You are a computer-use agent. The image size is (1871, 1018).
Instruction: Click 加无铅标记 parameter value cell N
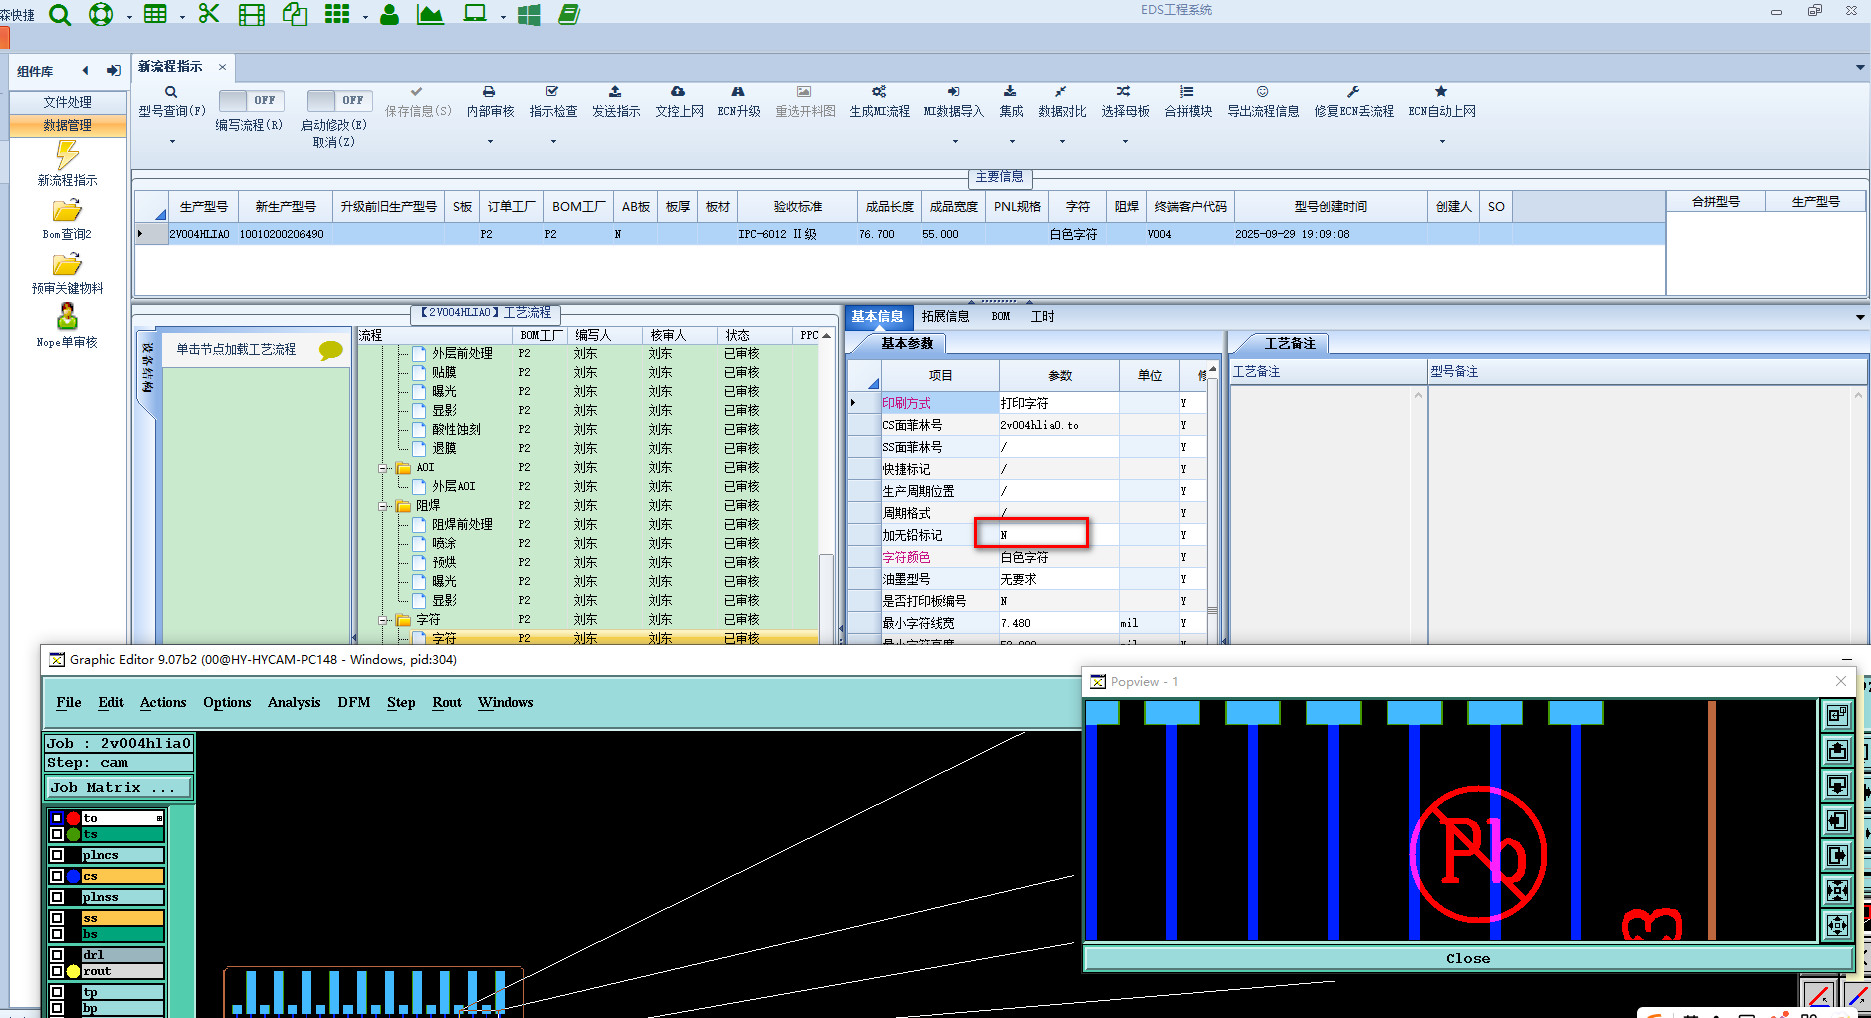[x=1058, y=535]
